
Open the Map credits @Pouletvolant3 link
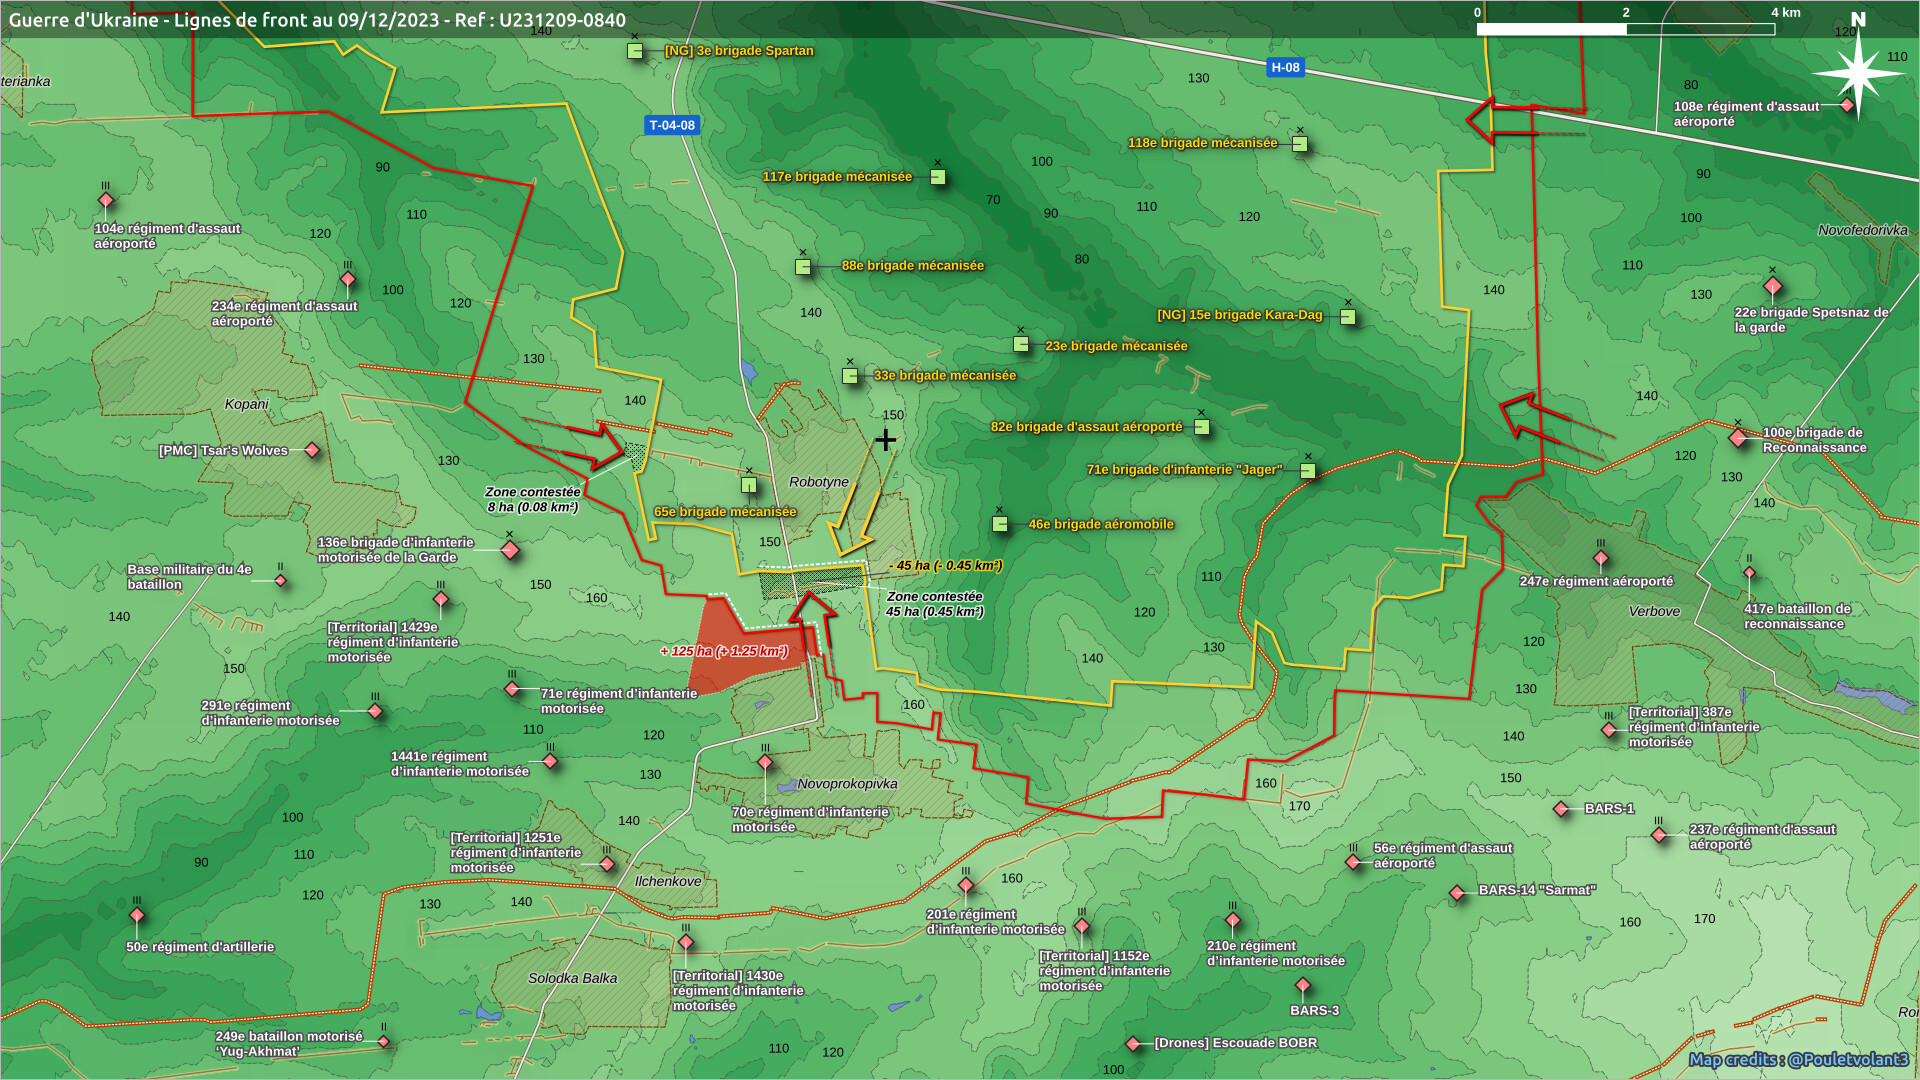[x=1798, y=1059]
